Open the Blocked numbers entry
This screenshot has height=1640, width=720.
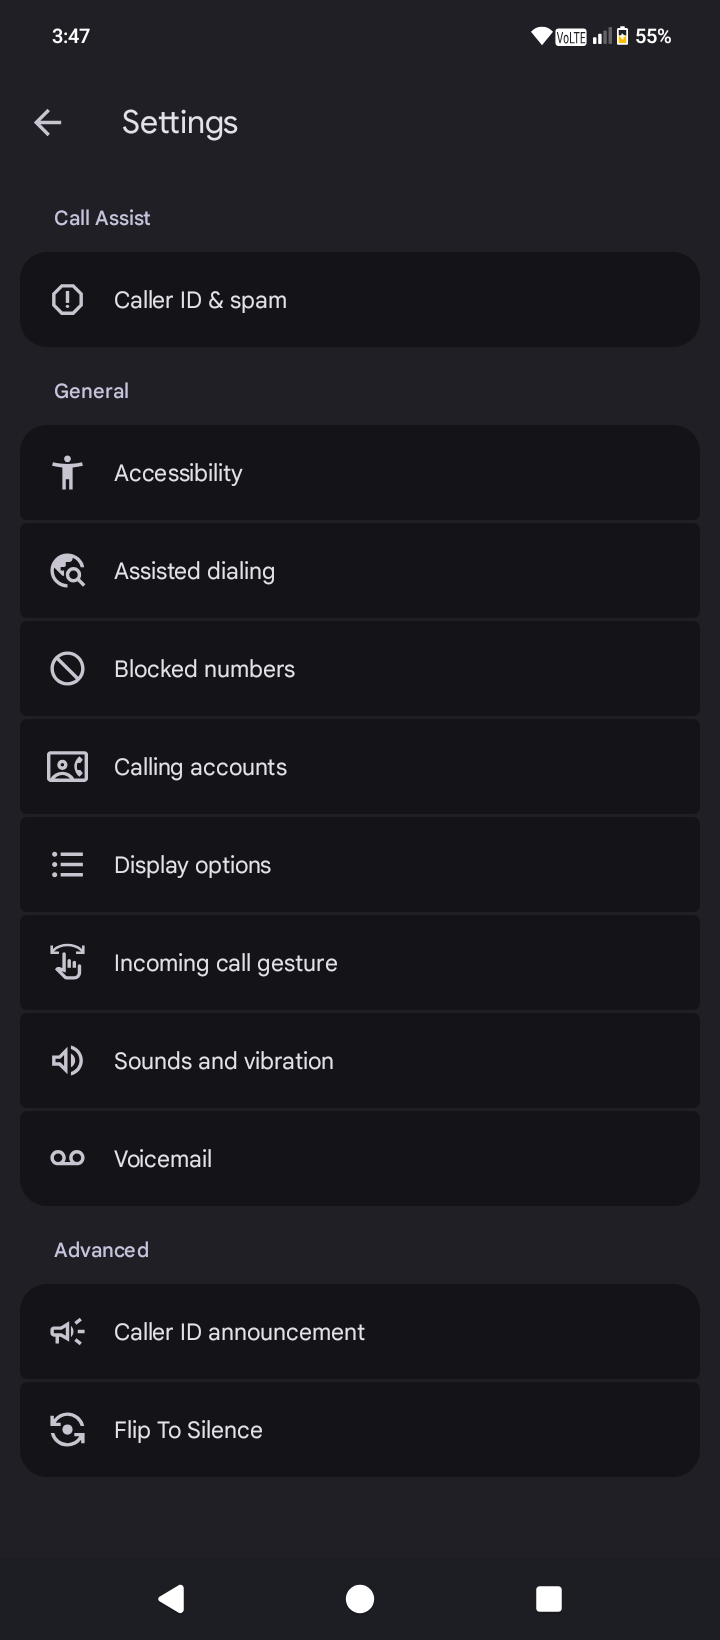[x=360, y=669]
